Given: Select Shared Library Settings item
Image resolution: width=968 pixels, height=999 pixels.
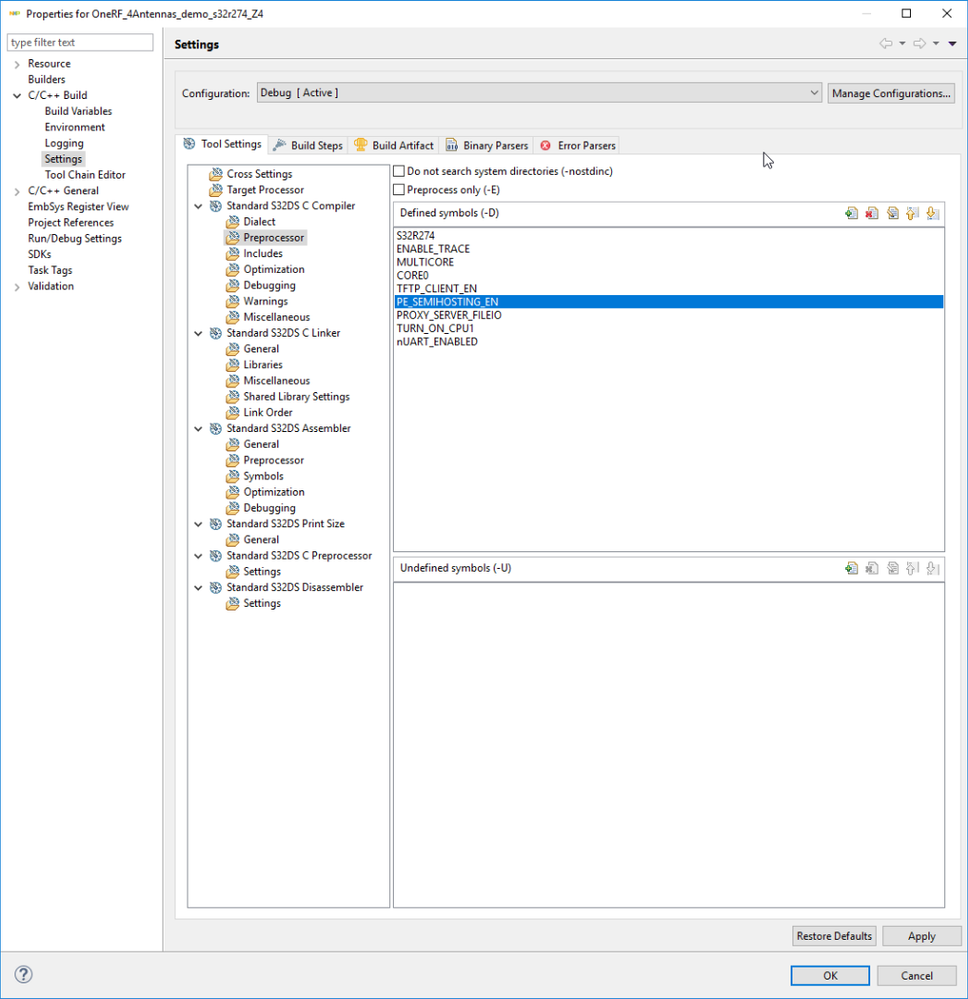Looking at the screenshot, I should (x=296, y=397).
